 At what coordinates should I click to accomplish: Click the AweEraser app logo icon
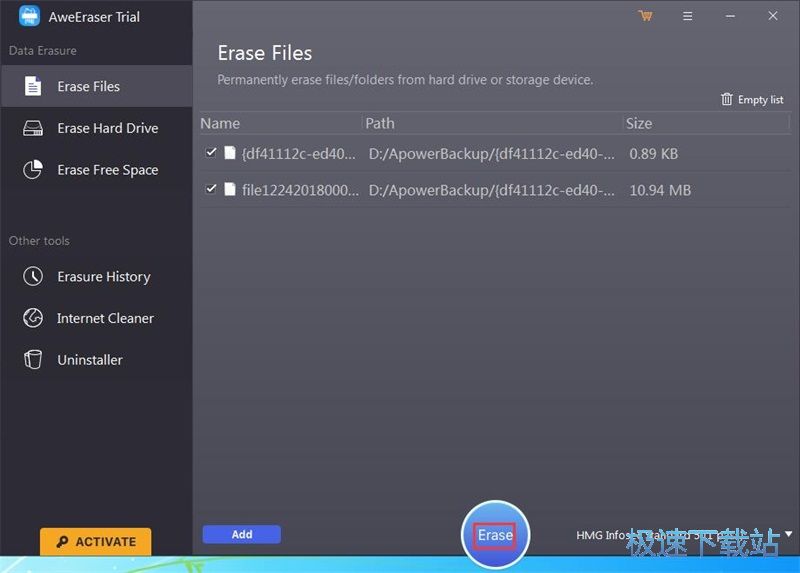click(x=29, y=16)
